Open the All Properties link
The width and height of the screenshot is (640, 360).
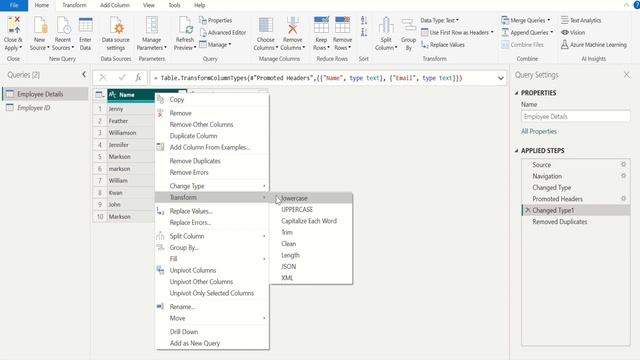tap(539, 131)
